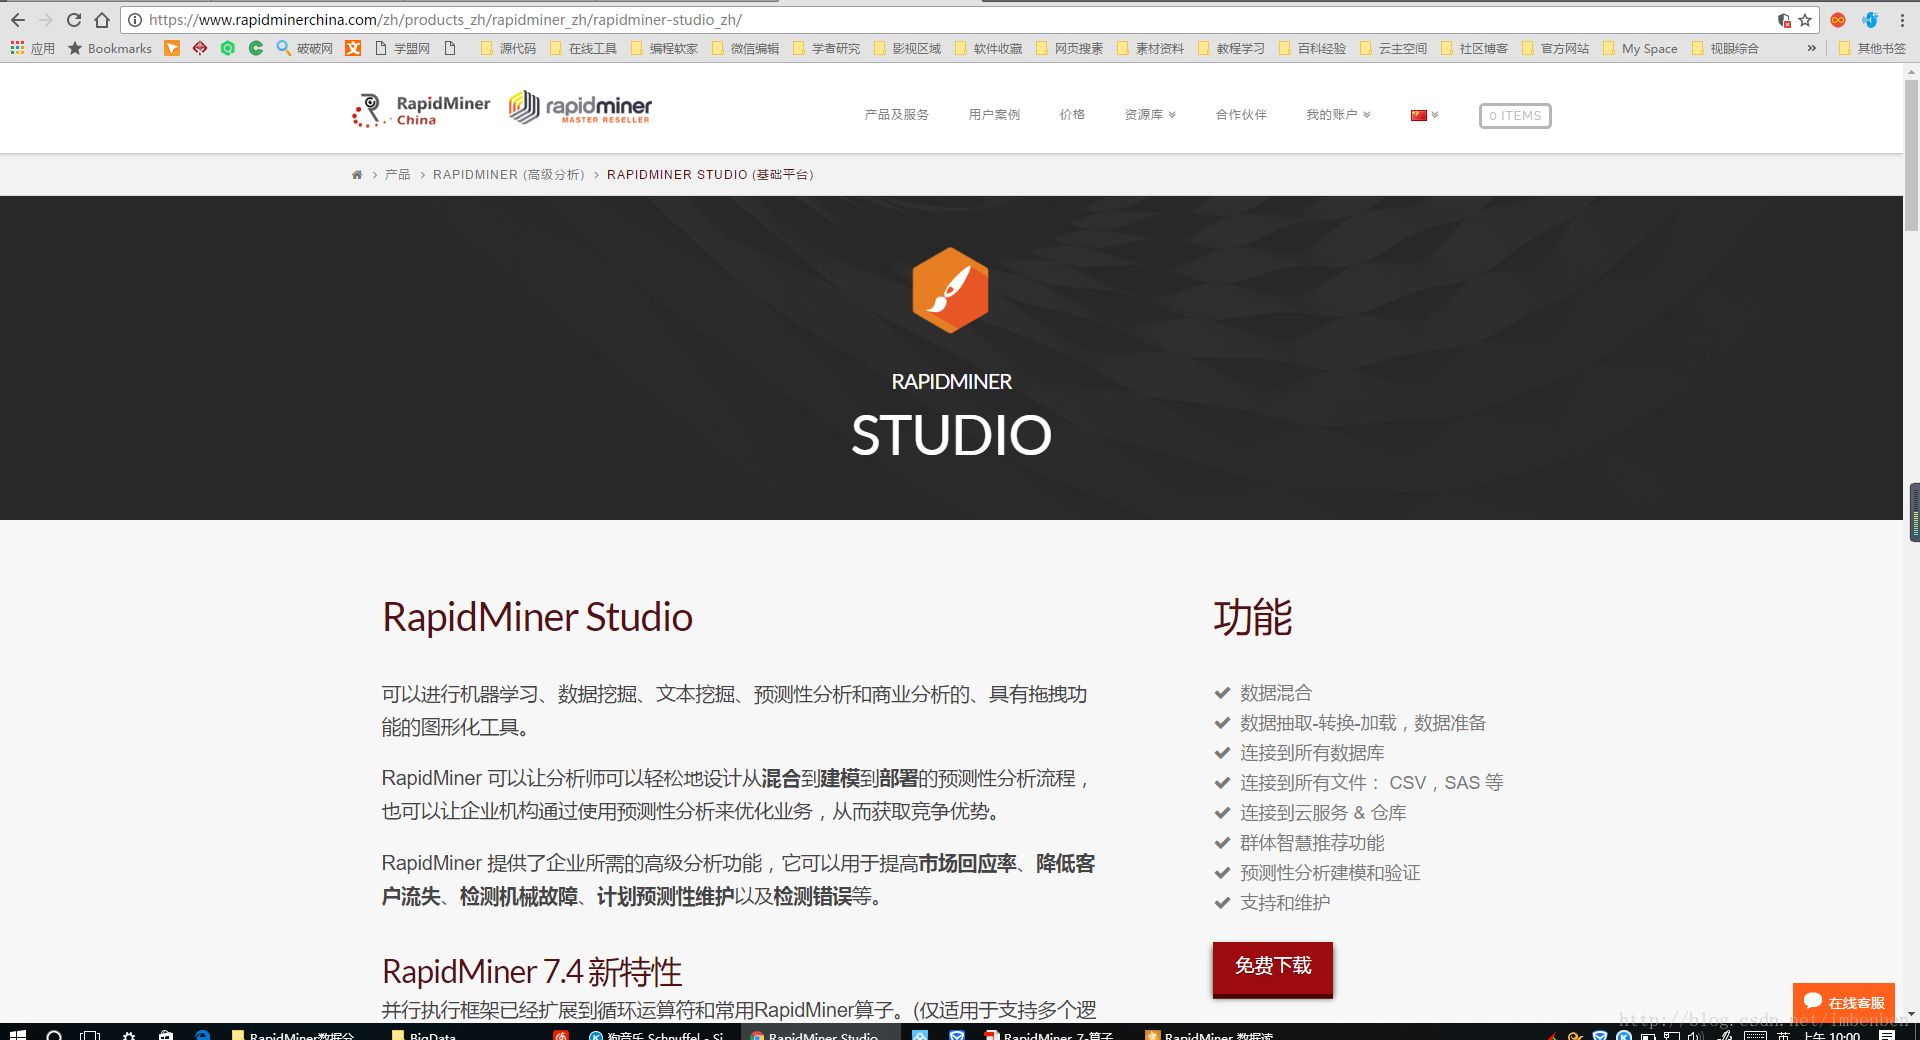Image resolution: width=1920 pixels, height=1040 pixels.
Task: Click the 连接到所有数据库 feature item
Action: (x=1312, y=753)
